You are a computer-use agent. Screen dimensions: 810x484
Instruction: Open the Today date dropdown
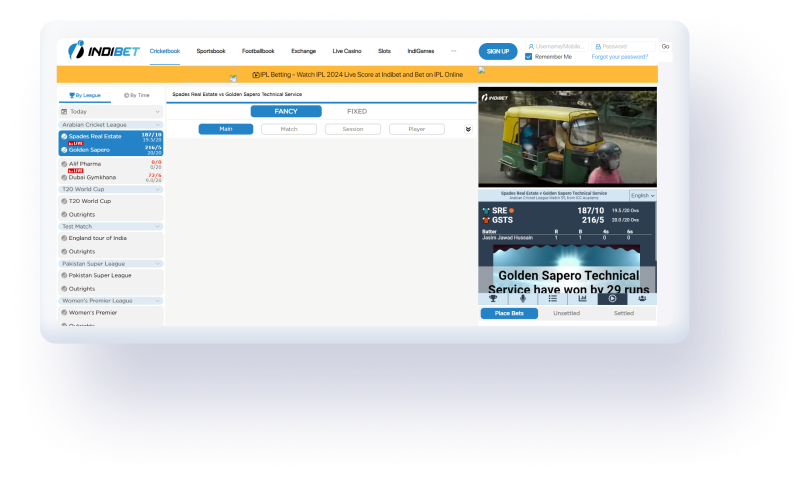[111, 112]
